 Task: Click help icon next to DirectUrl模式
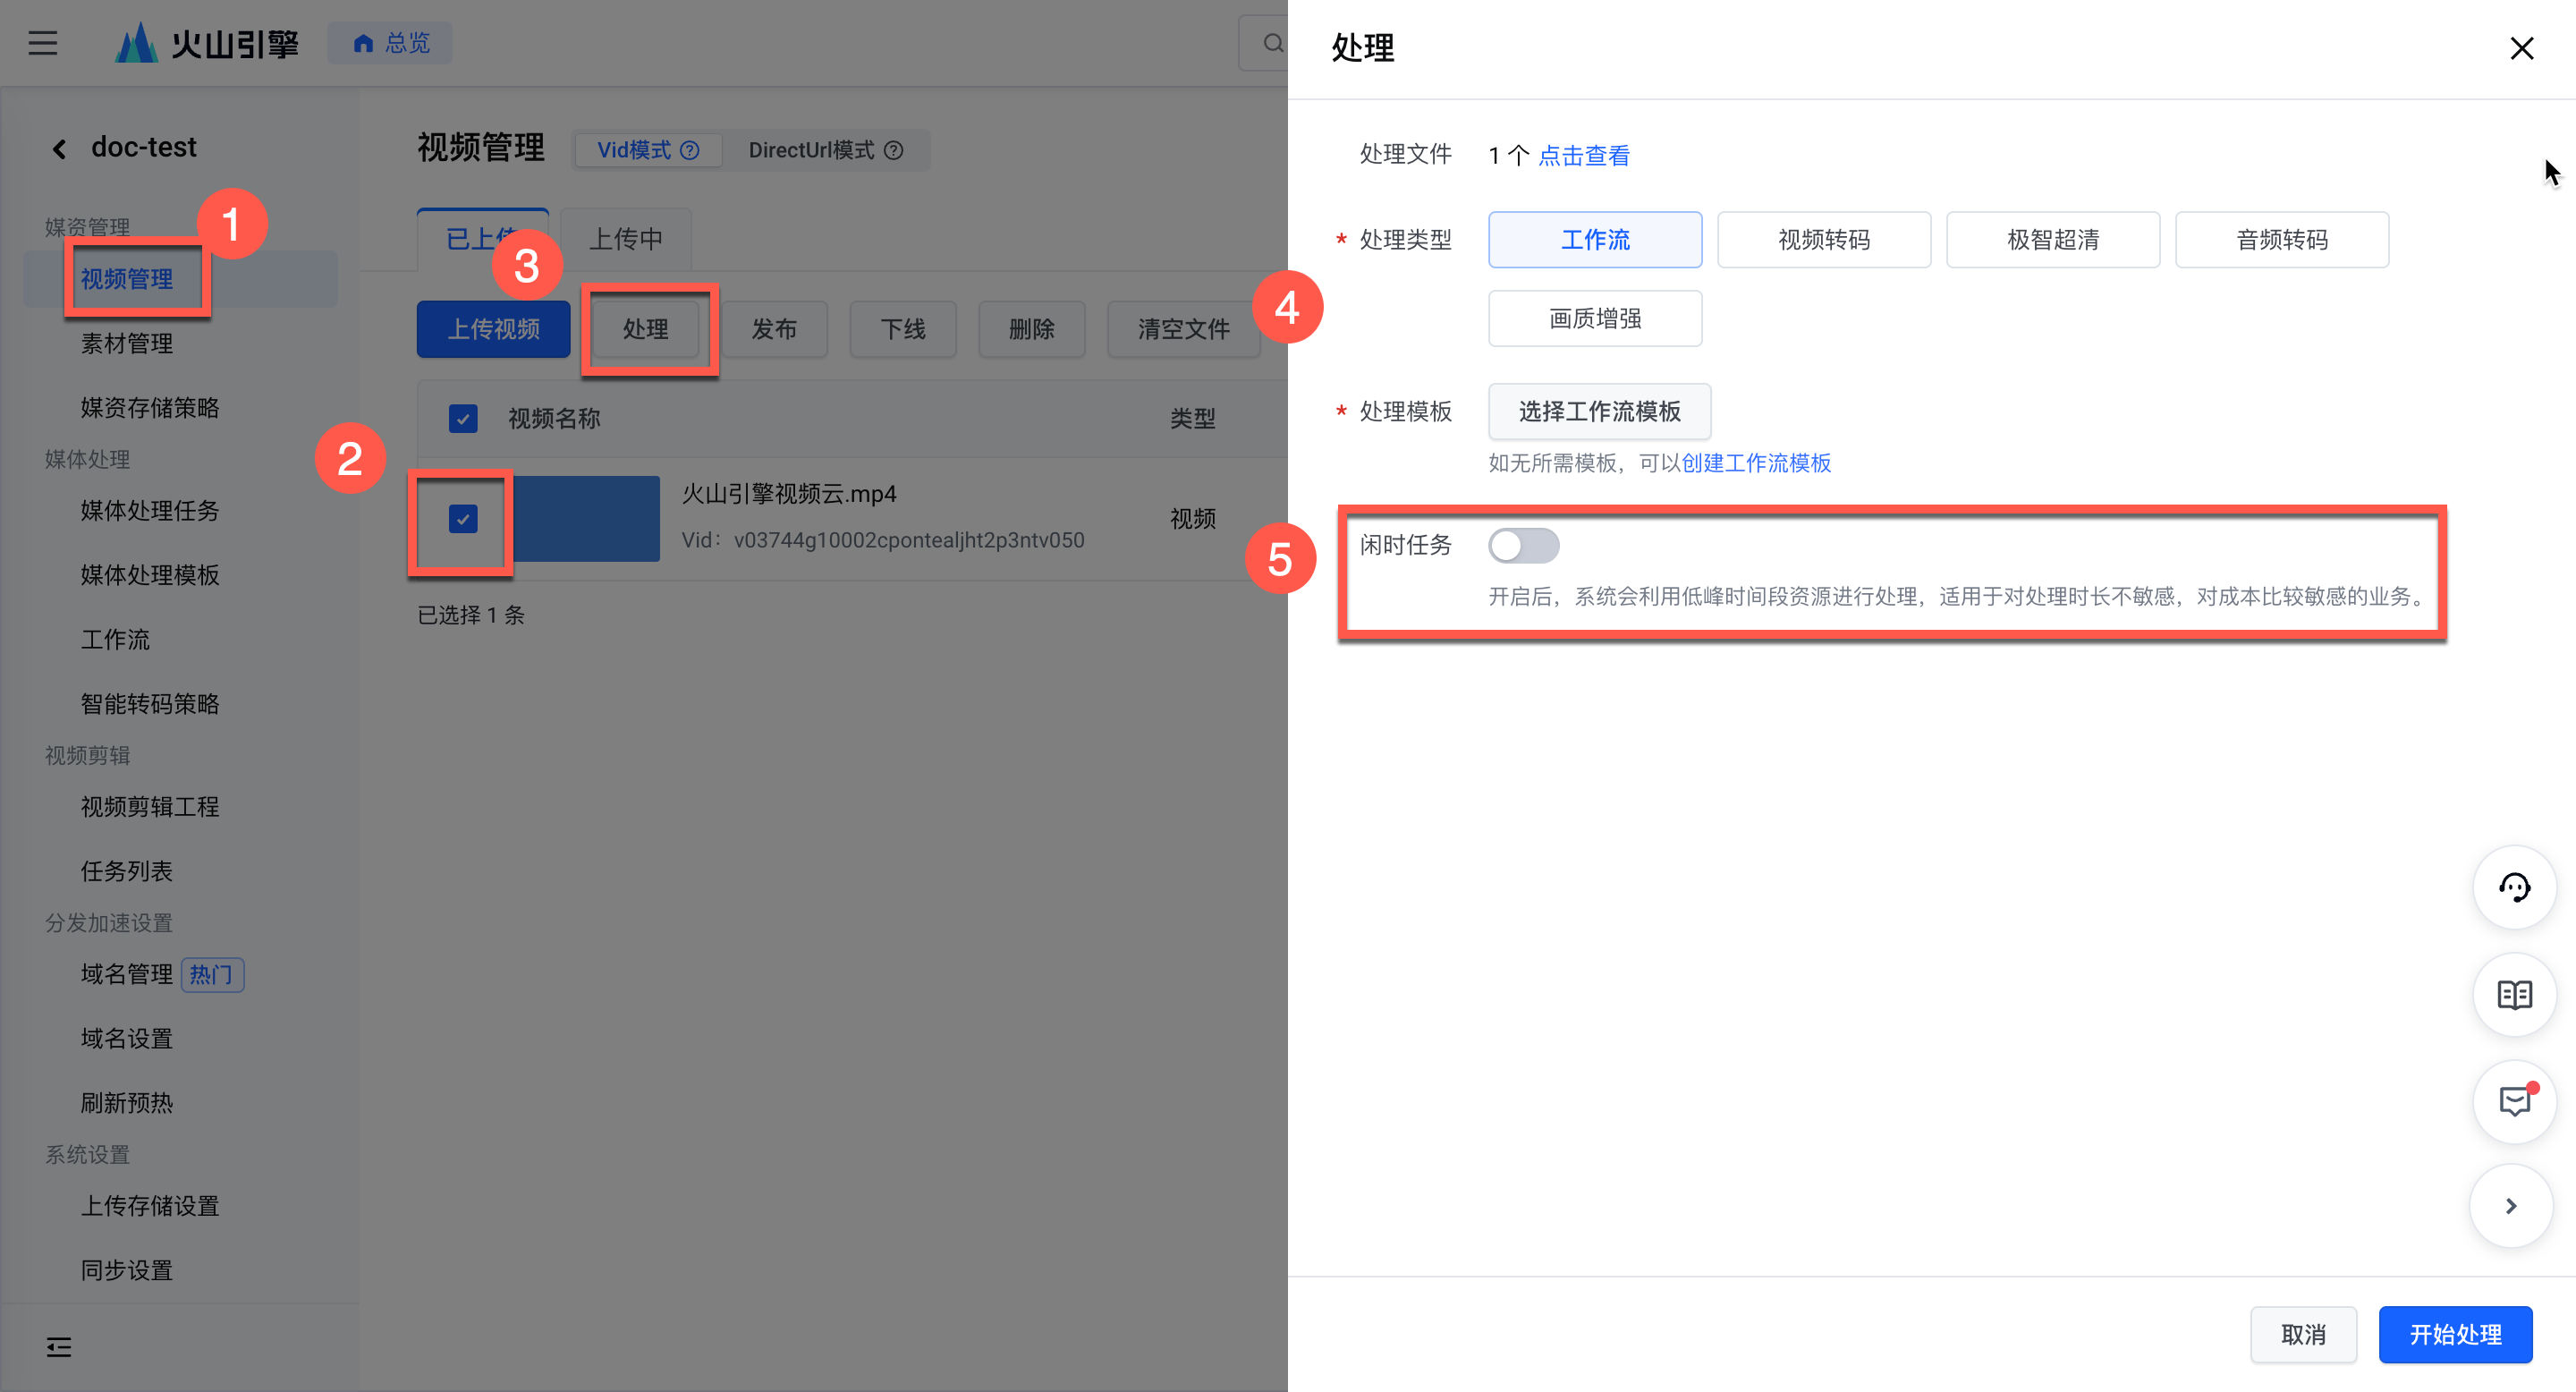pyautogui.click(x=894, y=150)
